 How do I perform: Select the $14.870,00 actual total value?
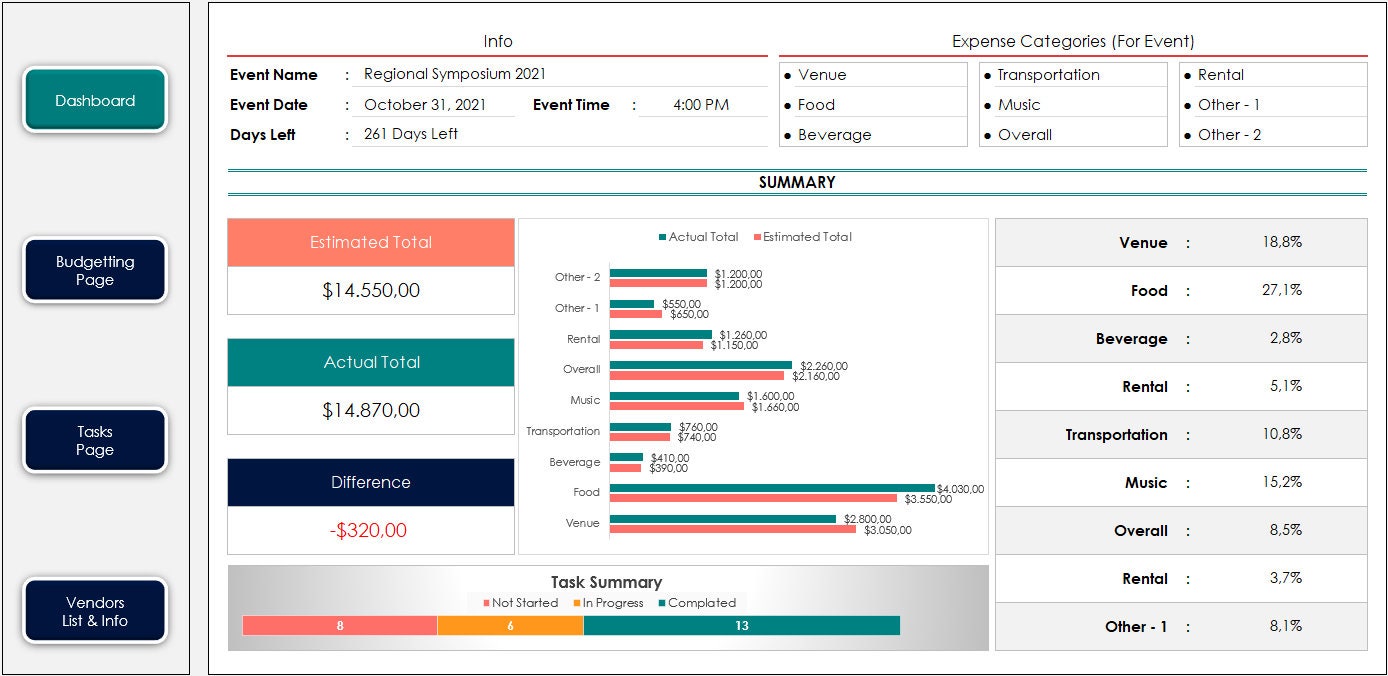371,411
